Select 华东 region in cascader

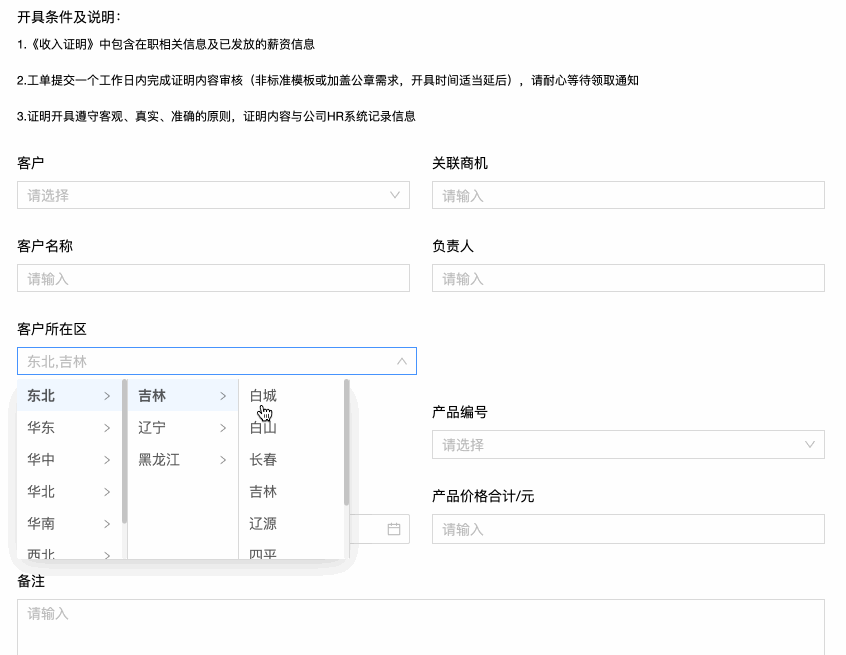click(x=70, y=428)
